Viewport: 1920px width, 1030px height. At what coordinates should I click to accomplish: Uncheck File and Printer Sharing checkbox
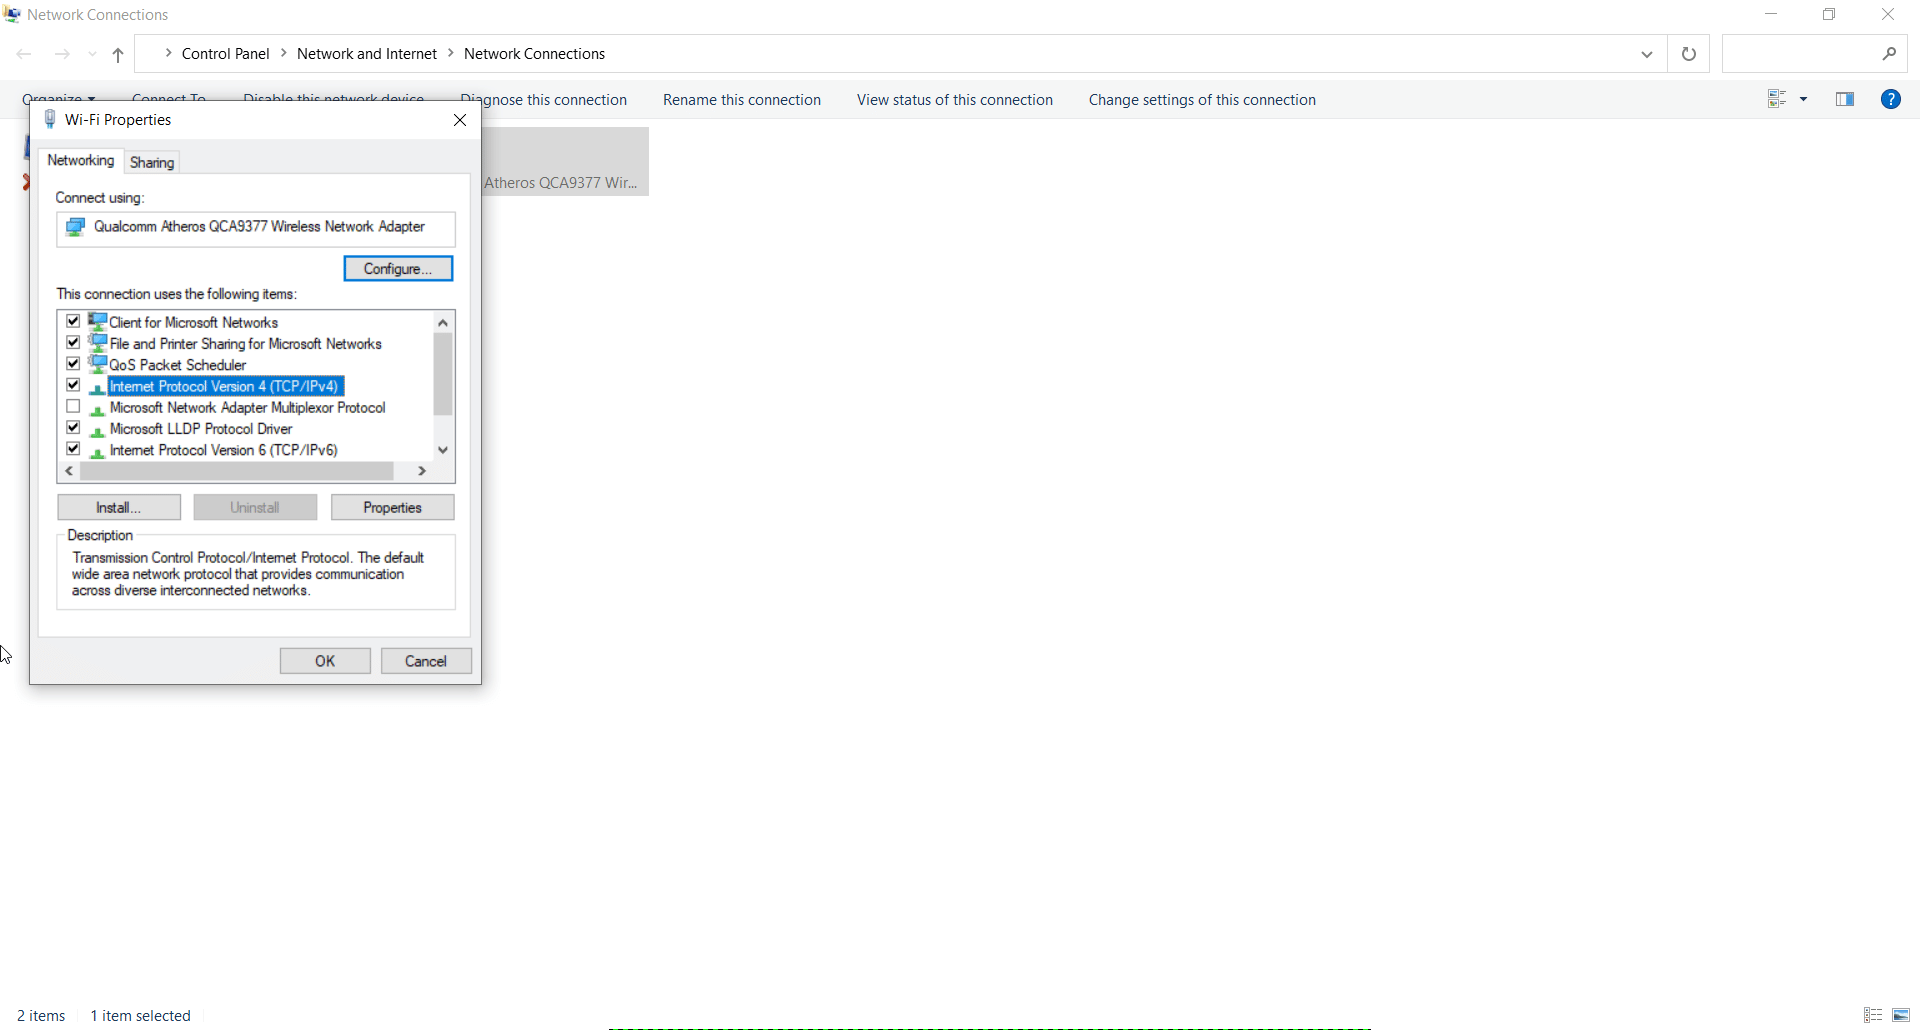click(73, 343)
